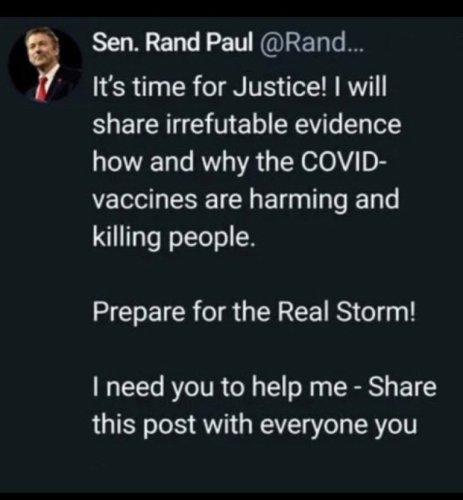Select the line "vaccines are harming and"
This screenshot has height=500, width=463.
(x=246, y=201)
